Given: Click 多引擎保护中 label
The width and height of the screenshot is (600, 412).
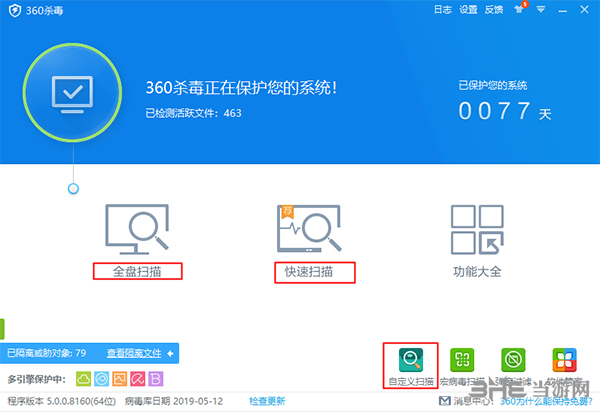Looking at the screenshot, I should 36,379.
